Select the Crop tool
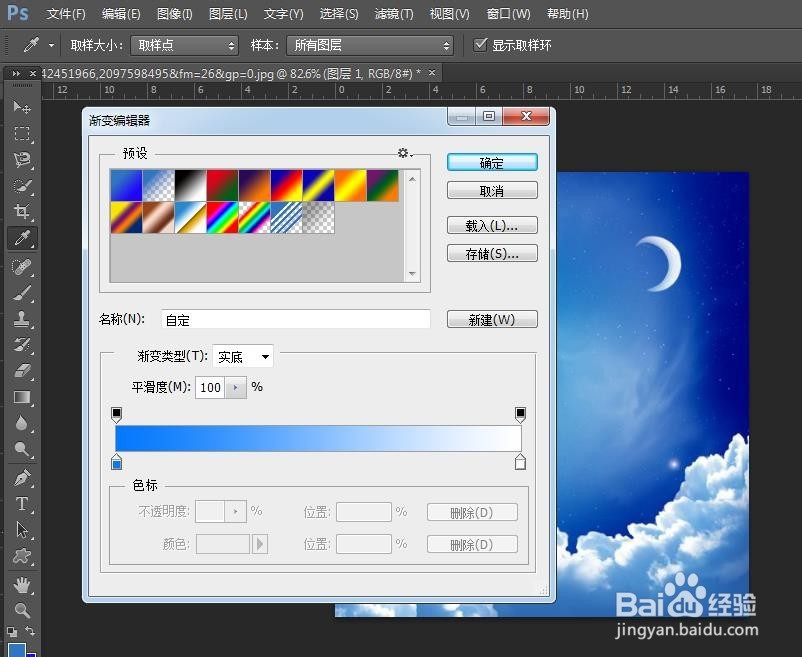Image resolution: width=802 pixels, height=657 pixels. pos(22,212)
